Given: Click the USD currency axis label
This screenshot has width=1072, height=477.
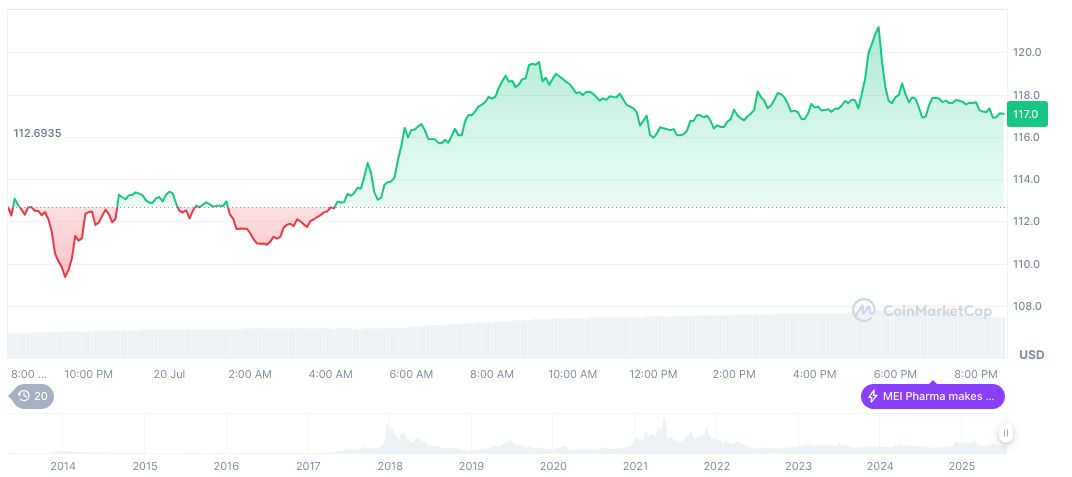Looking at the screenshot, I should tap(1031, 355).
